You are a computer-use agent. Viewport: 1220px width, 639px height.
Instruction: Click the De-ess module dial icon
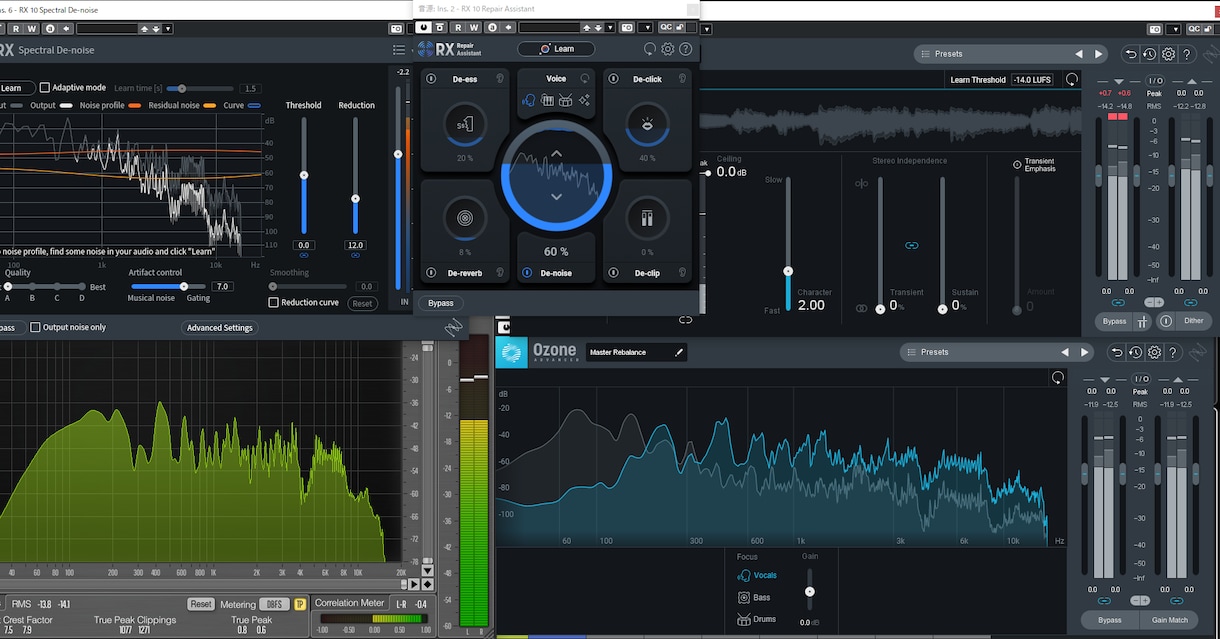tap(465, 124)
